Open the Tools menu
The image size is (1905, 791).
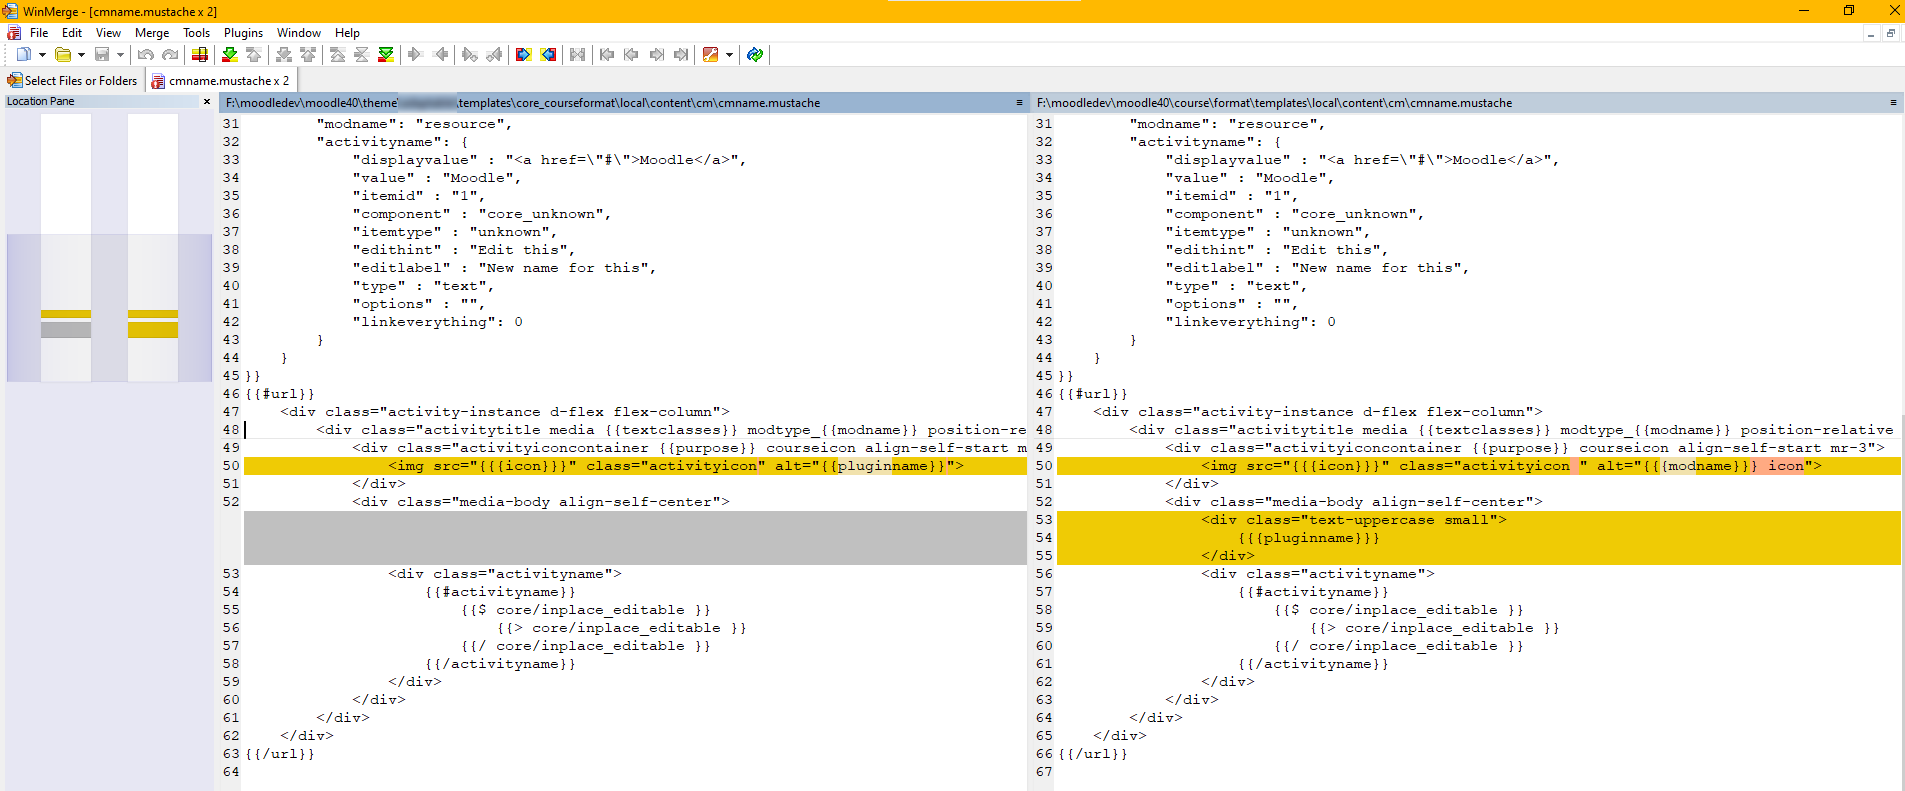(197, 33)
